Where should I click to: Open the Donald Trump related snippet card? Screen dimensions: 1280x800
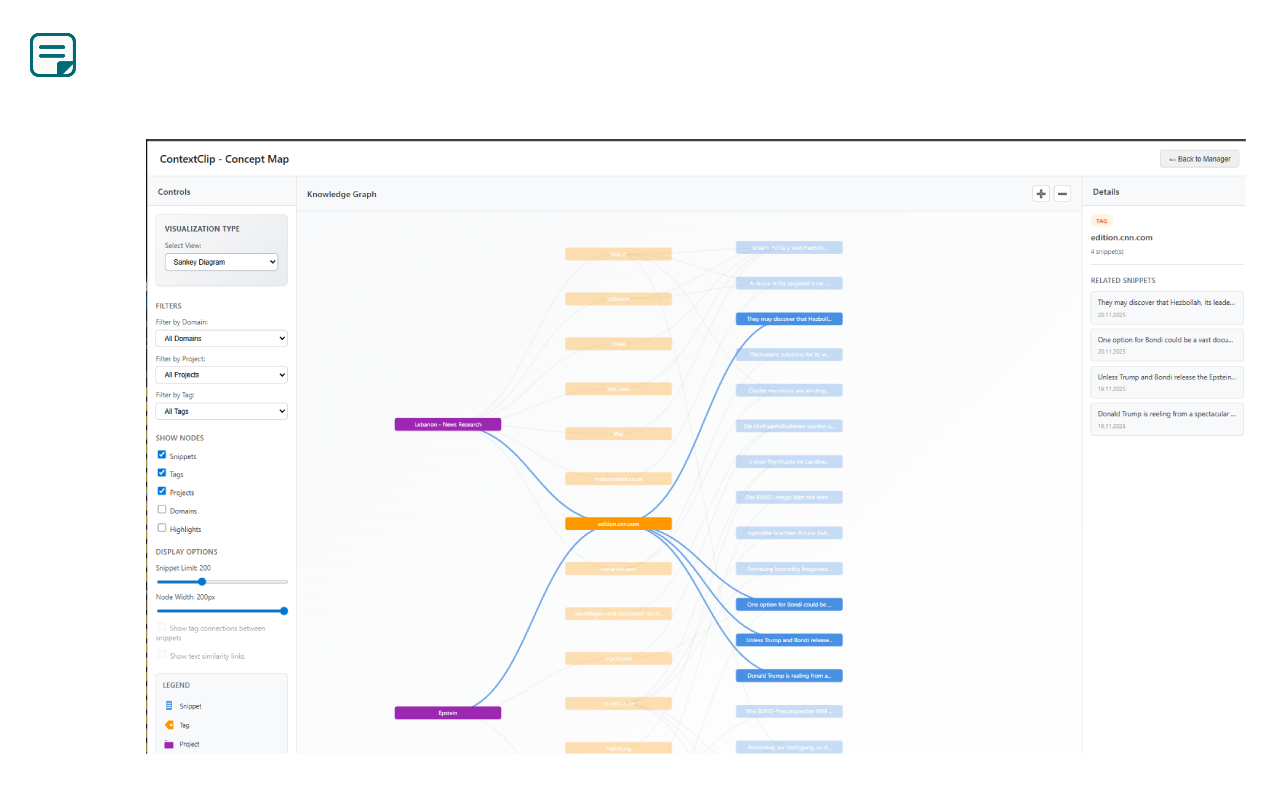click(1166, 418)
